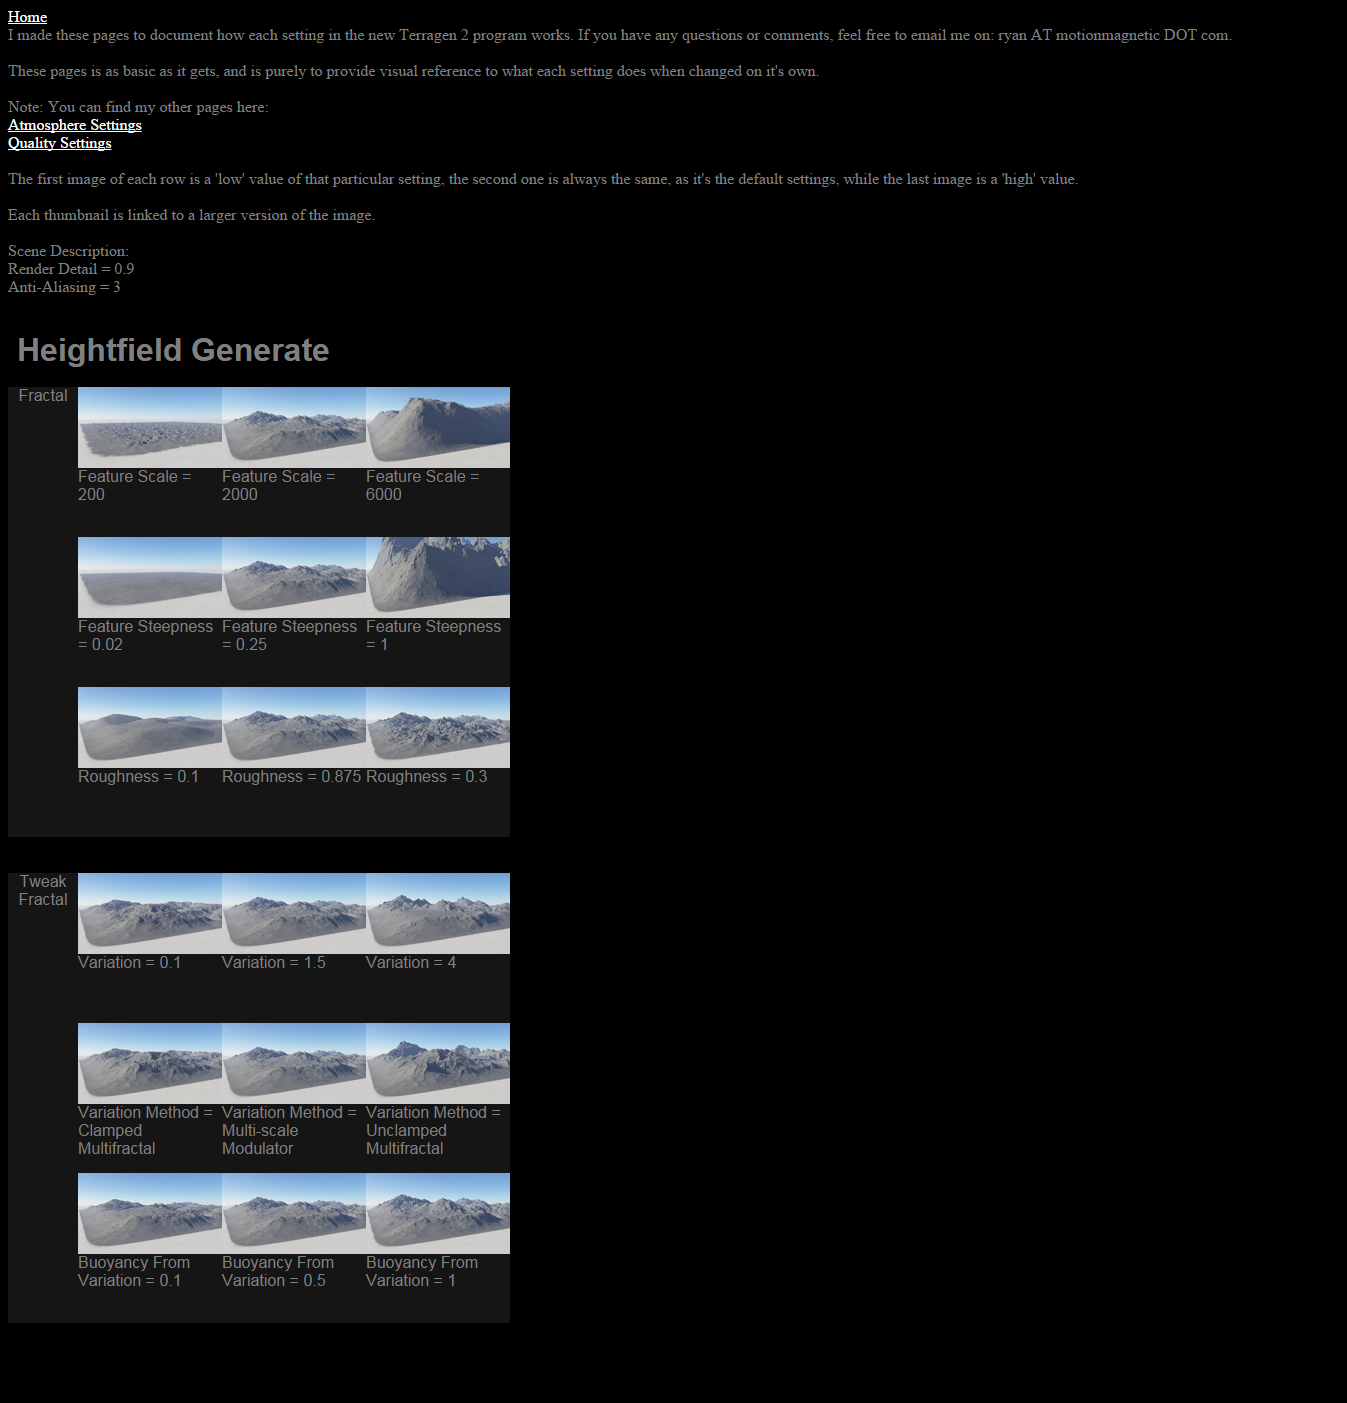Click the 'Feature Scale = 200' caption

click(x=135, y=486)
